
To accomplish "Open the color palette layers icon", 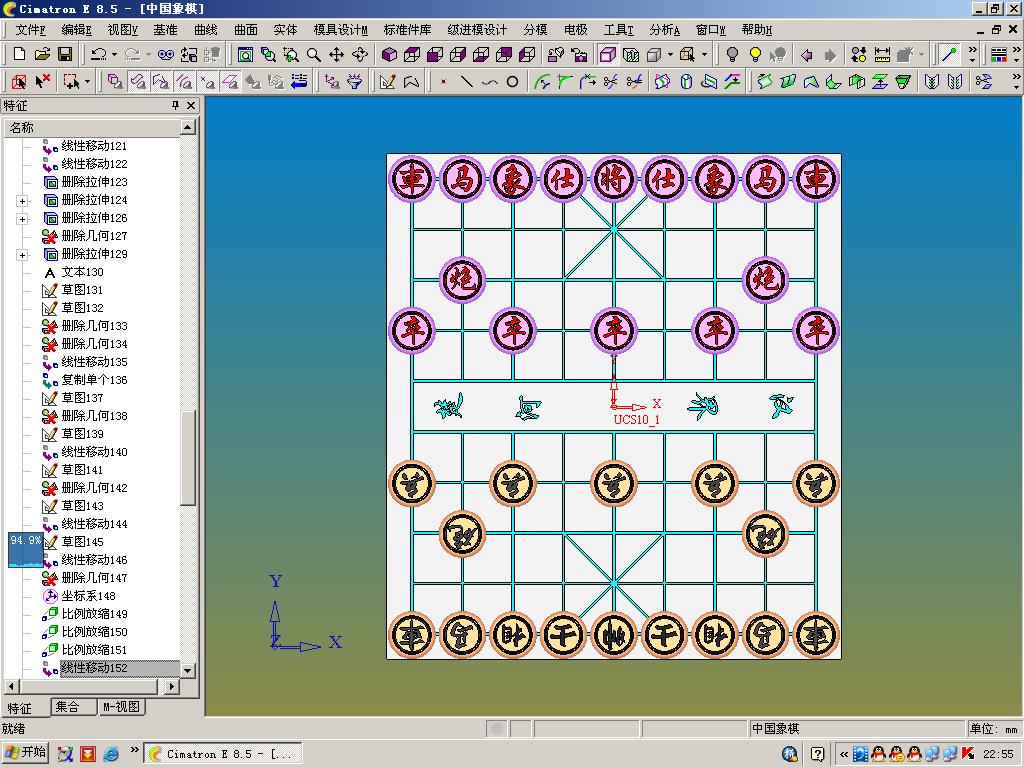I will coord(999,54).
